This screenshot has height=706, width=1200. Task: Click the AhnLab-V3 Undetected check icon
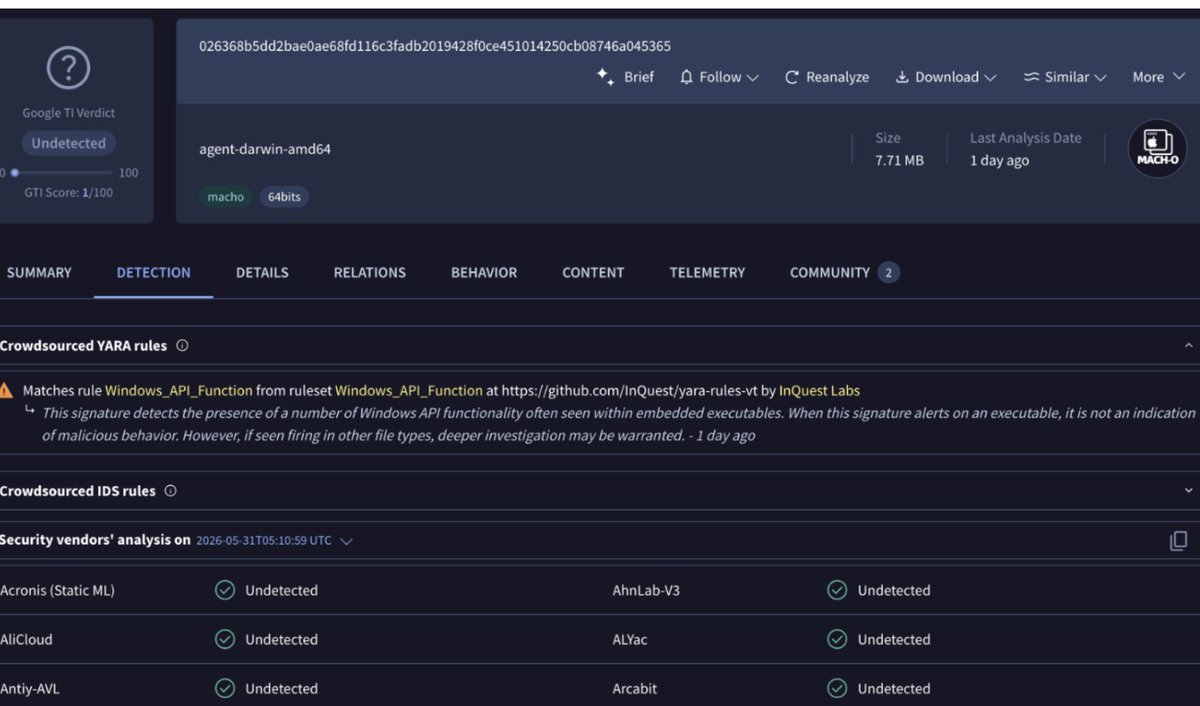(837, 590)
